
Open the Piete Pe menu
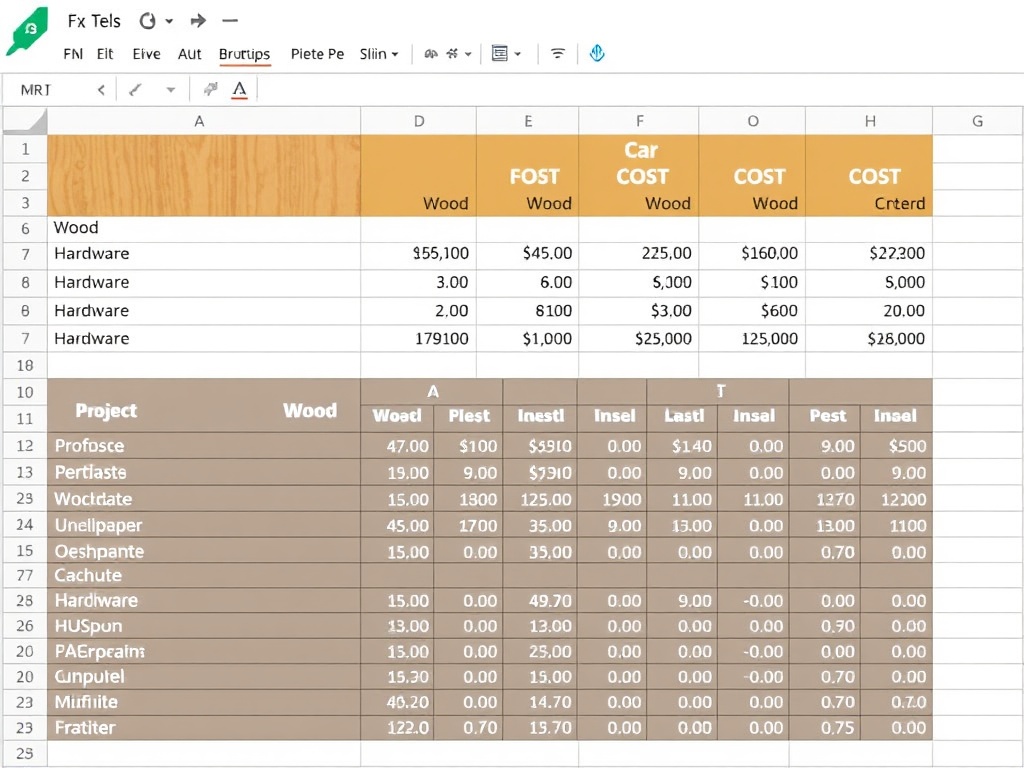[x=316, y=54]
